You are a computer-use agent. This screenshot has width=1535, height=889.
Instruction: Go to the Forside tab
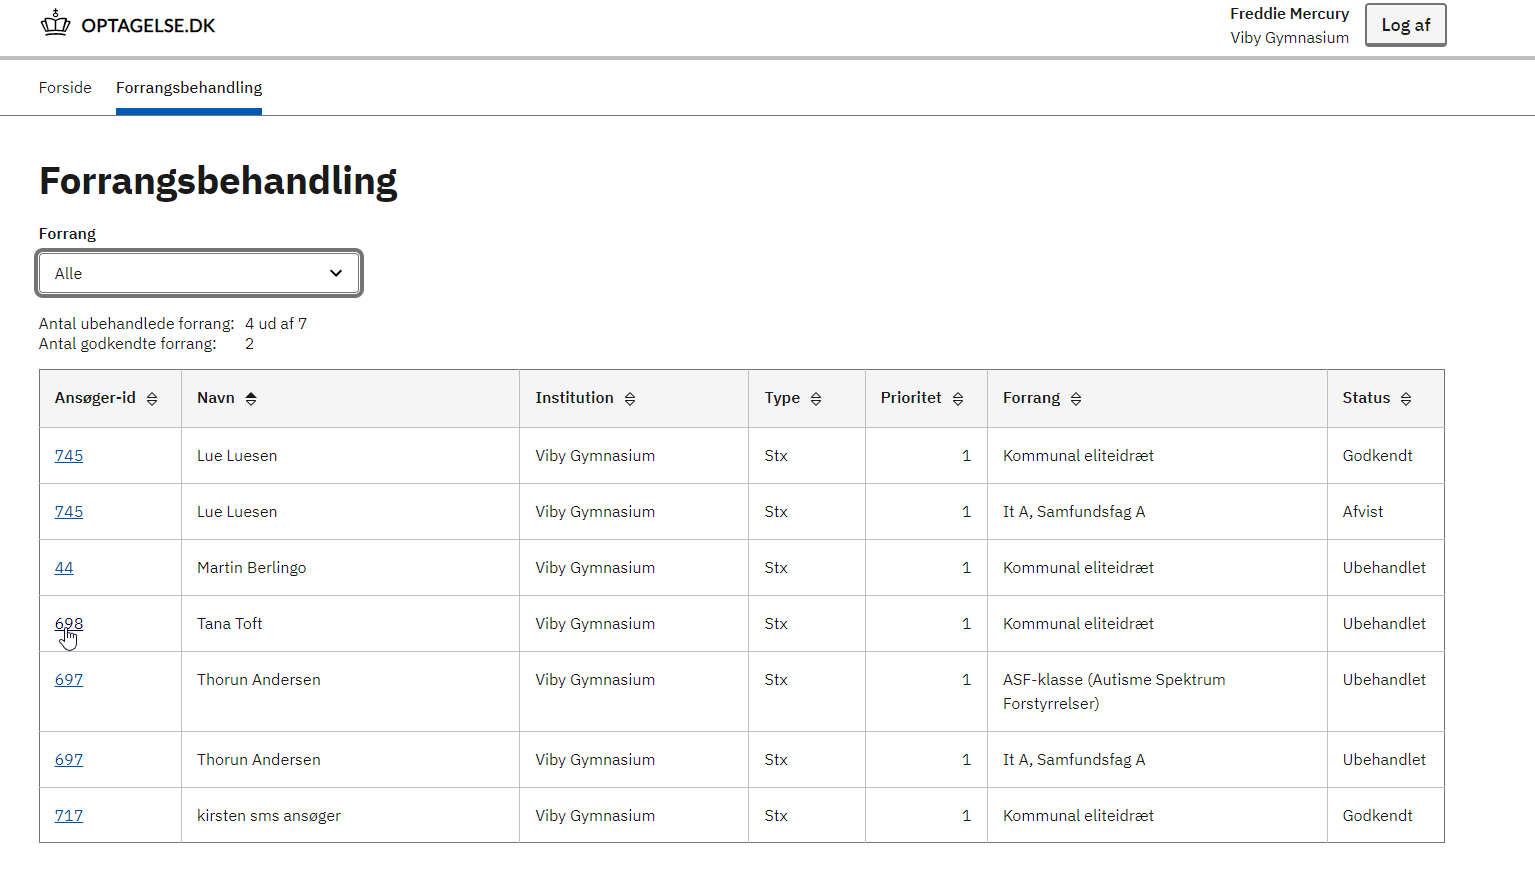tap(65, 87)
